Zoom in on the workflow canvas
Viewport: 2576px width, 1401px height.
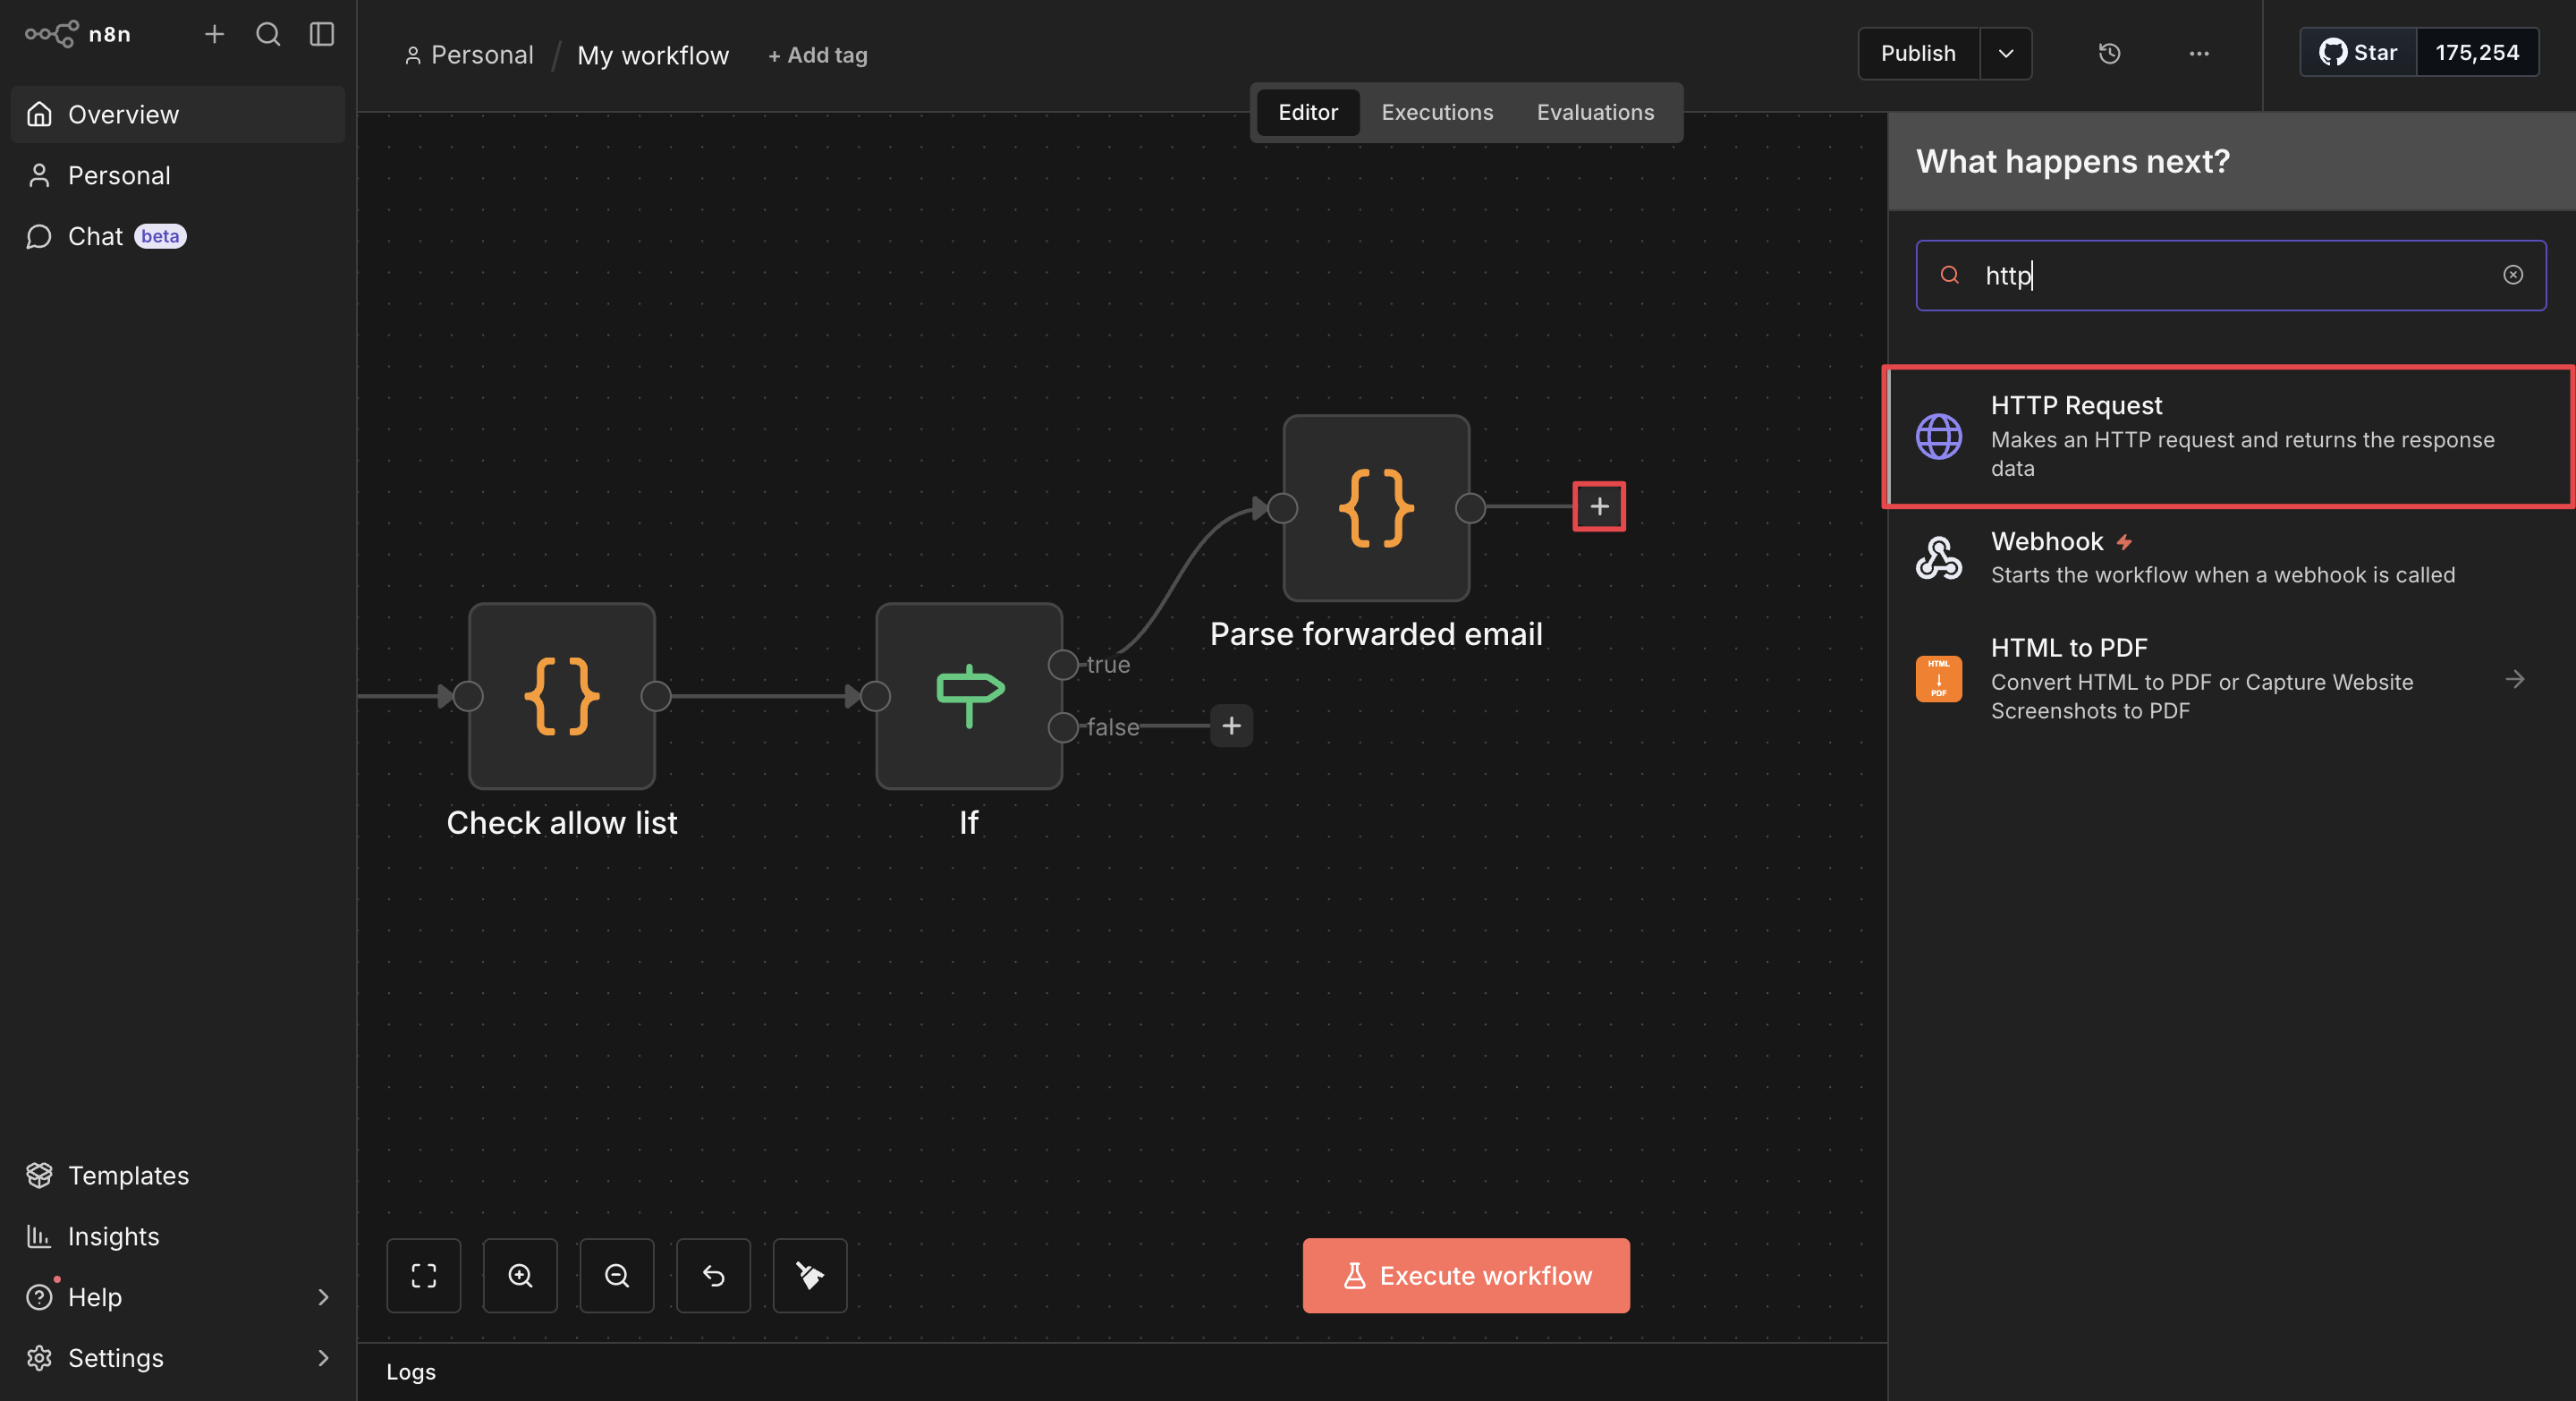(x=520, y=1275)
